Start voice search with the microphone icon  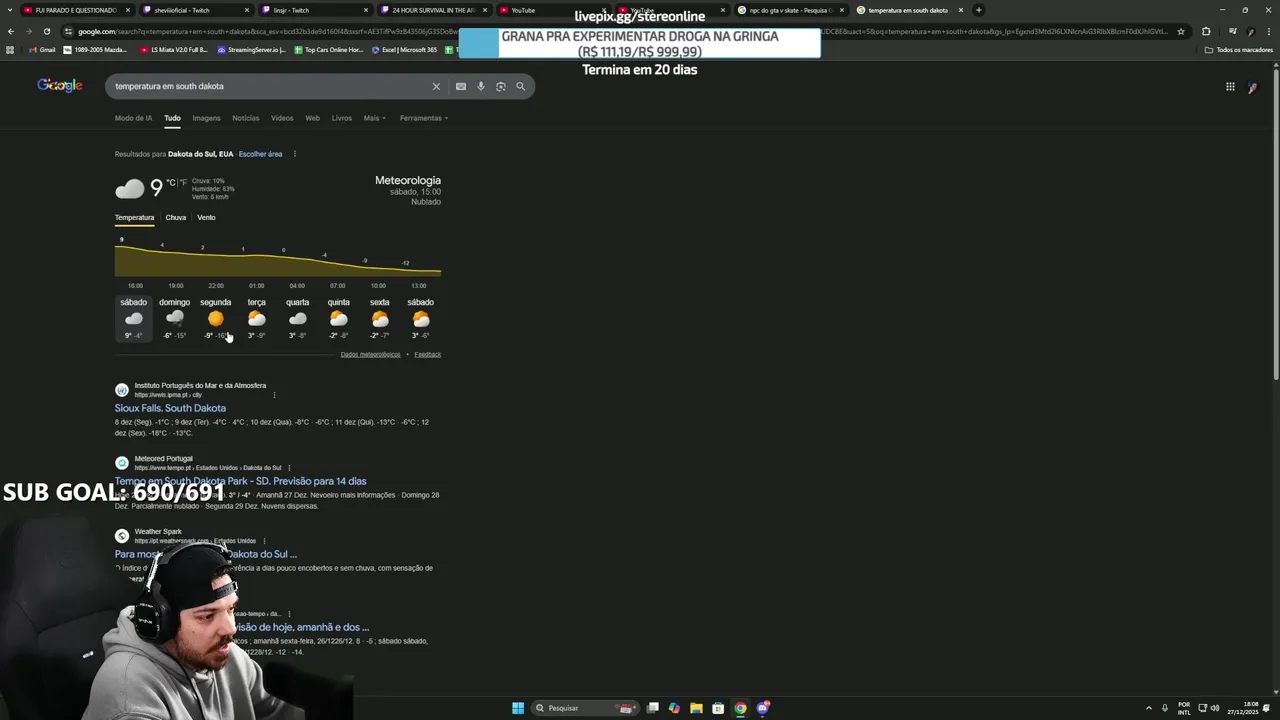481,86
